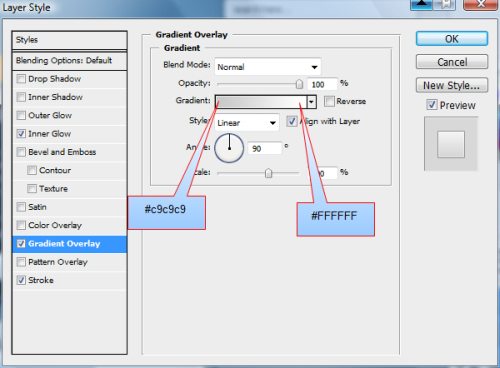Image resolution: width=500 pixels, height=368 pixels.
Task: Toggle the Reverse gradient checkbox
Action: point(329,101)
